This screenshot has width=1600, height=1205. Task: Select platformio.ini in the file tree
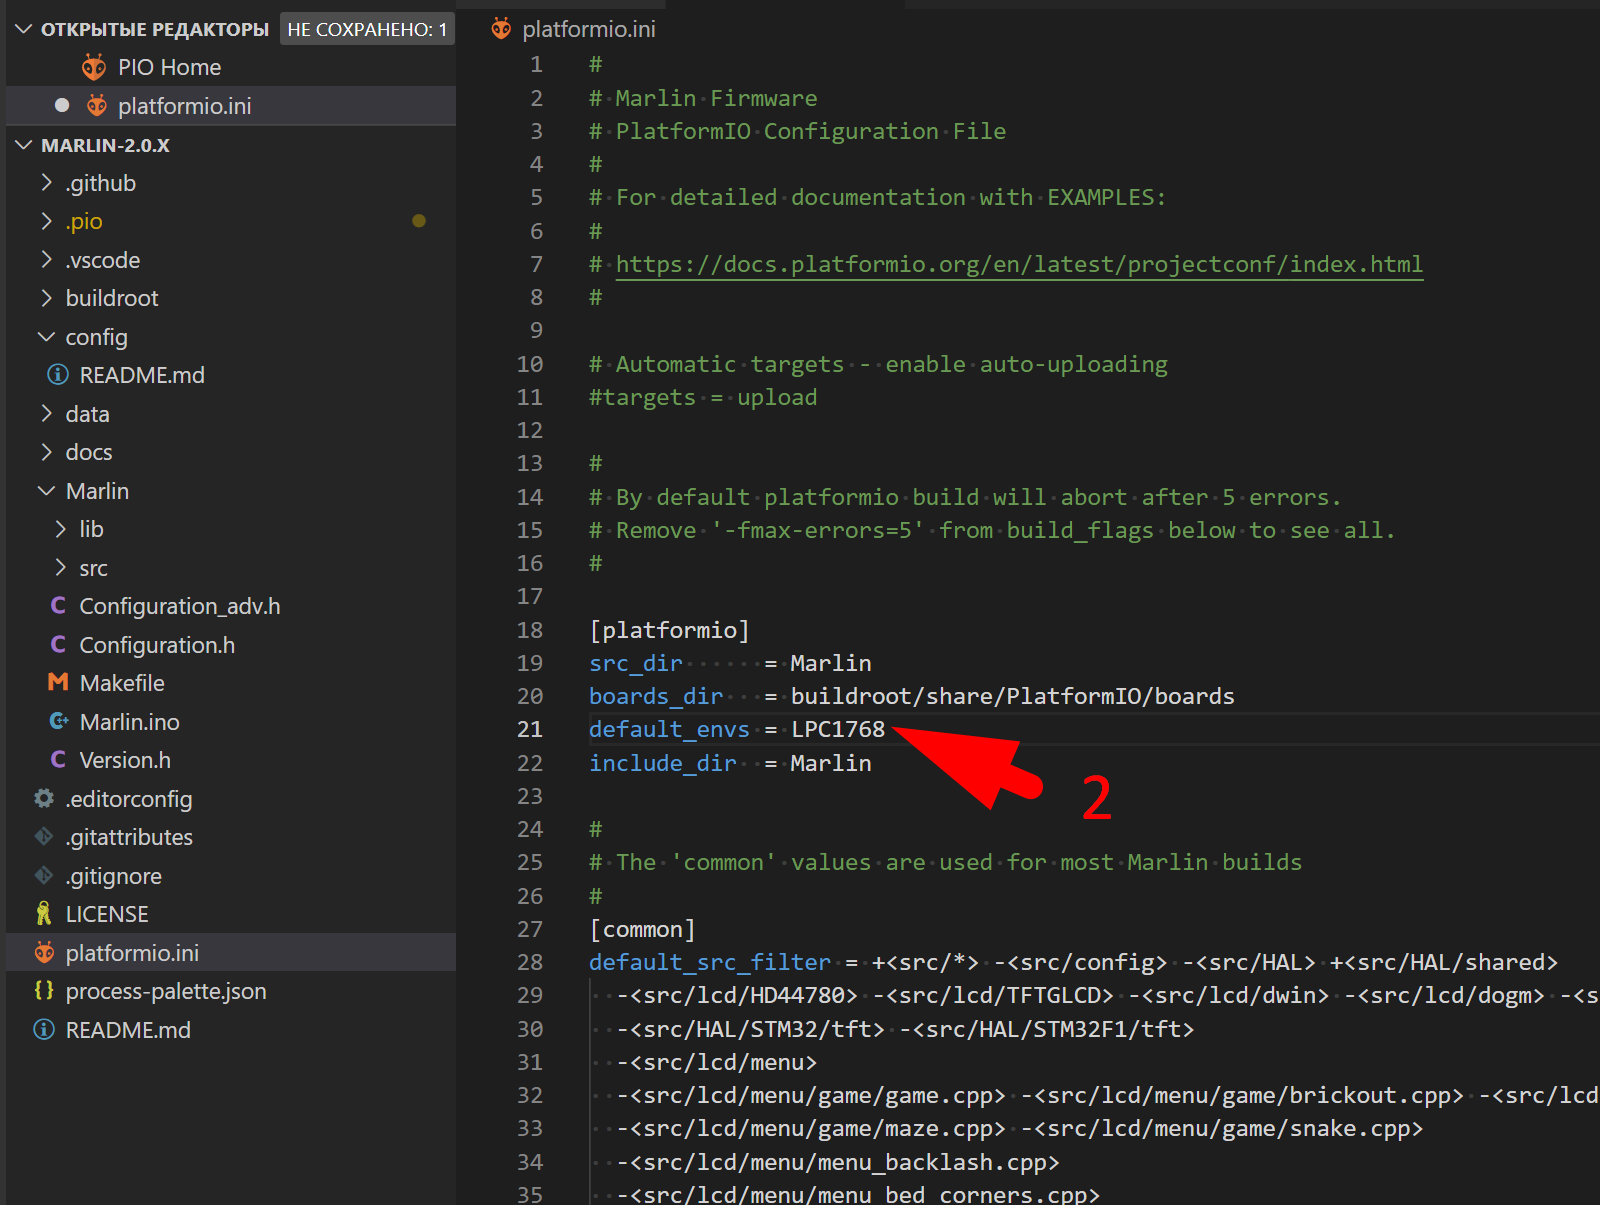point(132,953)
